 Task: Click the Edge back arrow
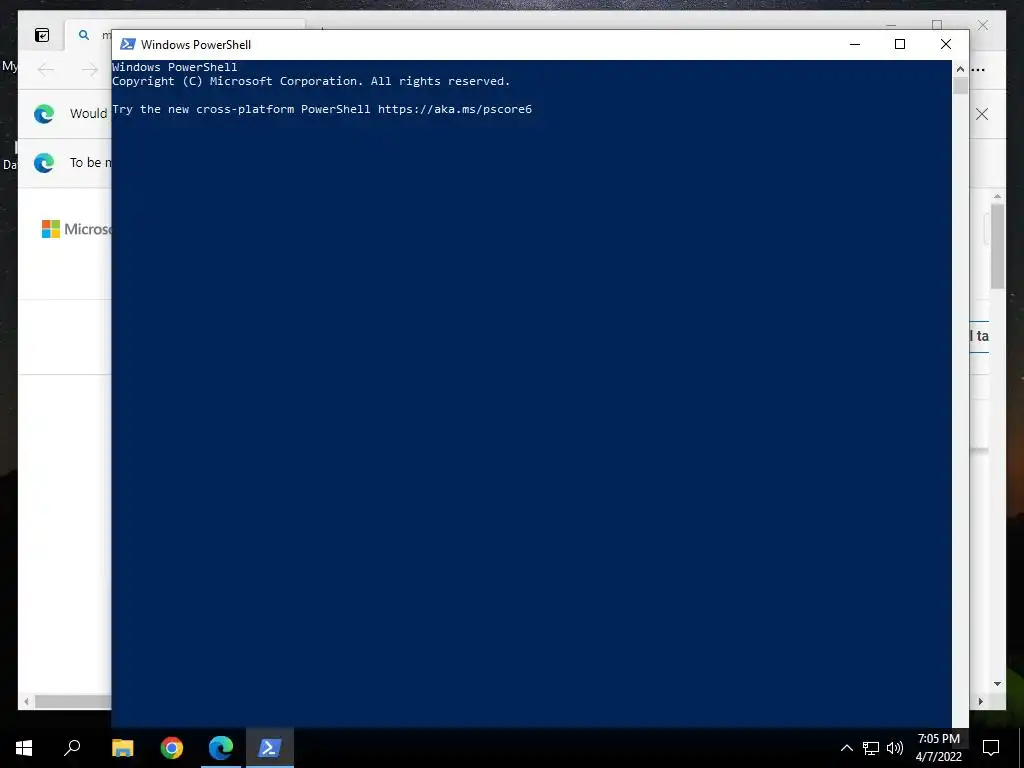pyautogui.click(x=46, y=69)
